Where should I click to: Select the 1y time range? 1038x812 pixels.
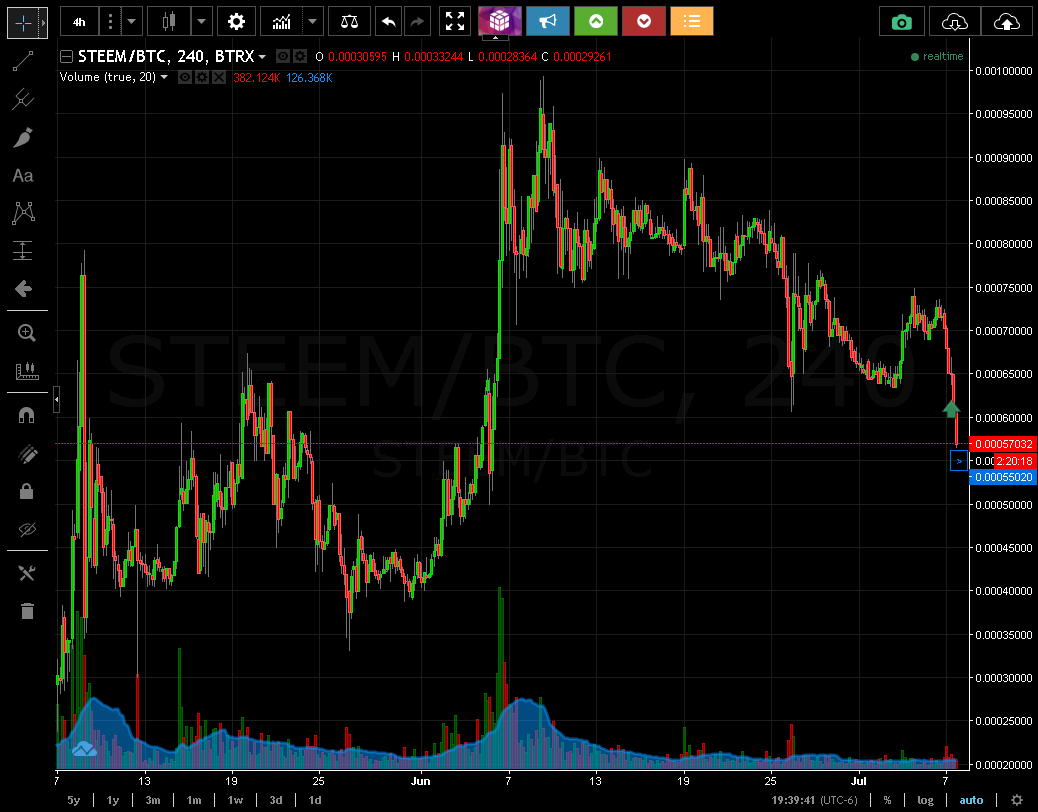(x=113, y=800)
